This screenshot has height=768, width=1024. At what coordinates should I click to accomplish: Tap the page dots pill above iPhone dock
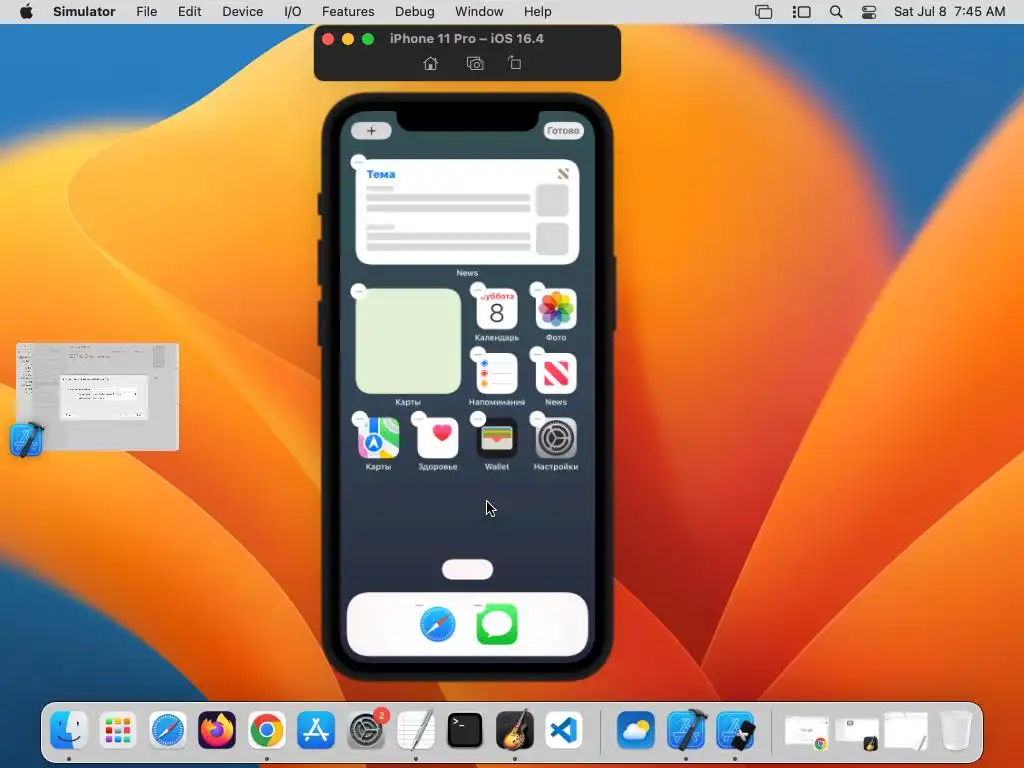468,569
